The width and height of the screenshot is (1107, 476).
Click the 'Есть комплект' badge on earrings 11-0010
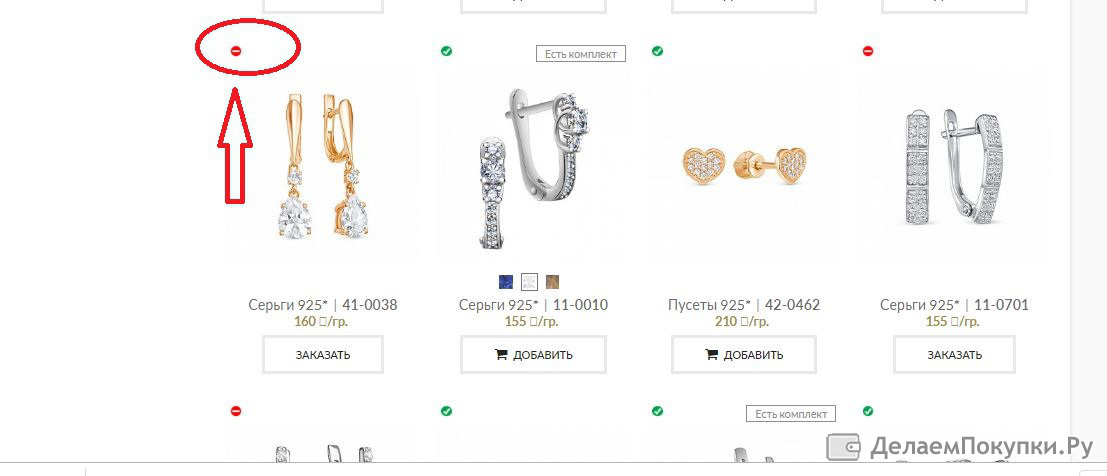(x=581, y=54)
